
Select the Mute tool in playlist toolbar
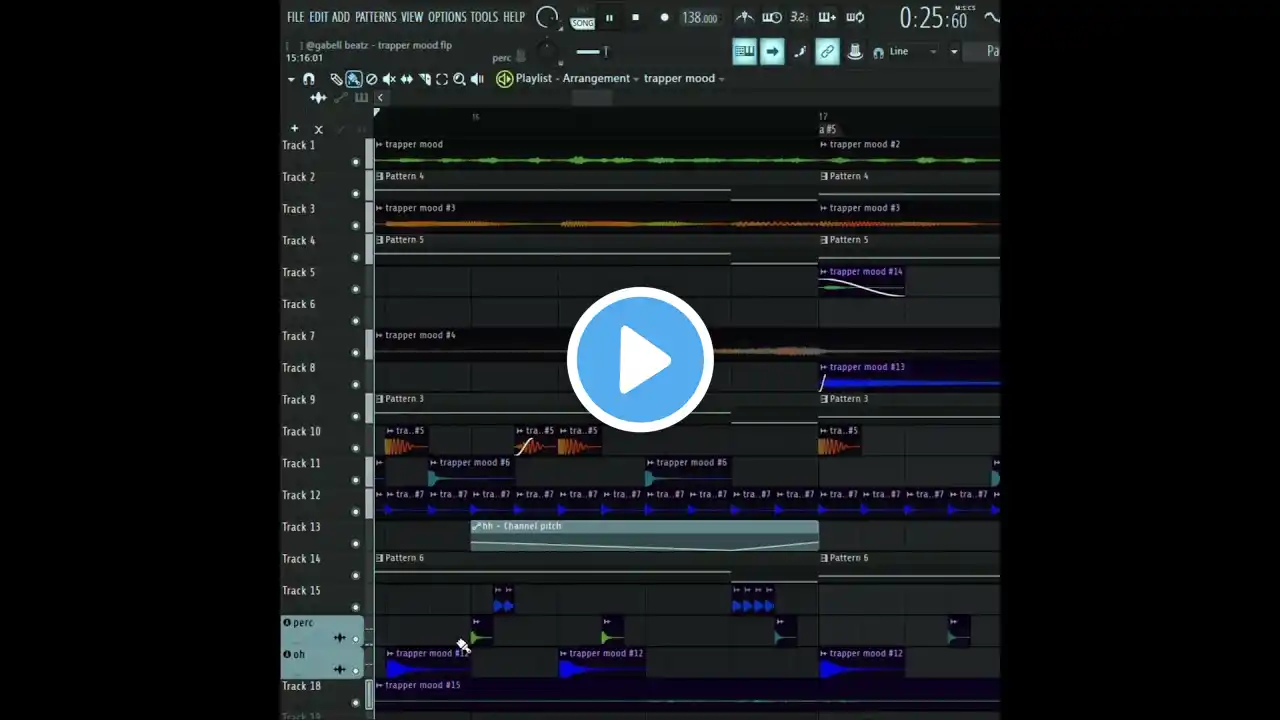[389, 79]
